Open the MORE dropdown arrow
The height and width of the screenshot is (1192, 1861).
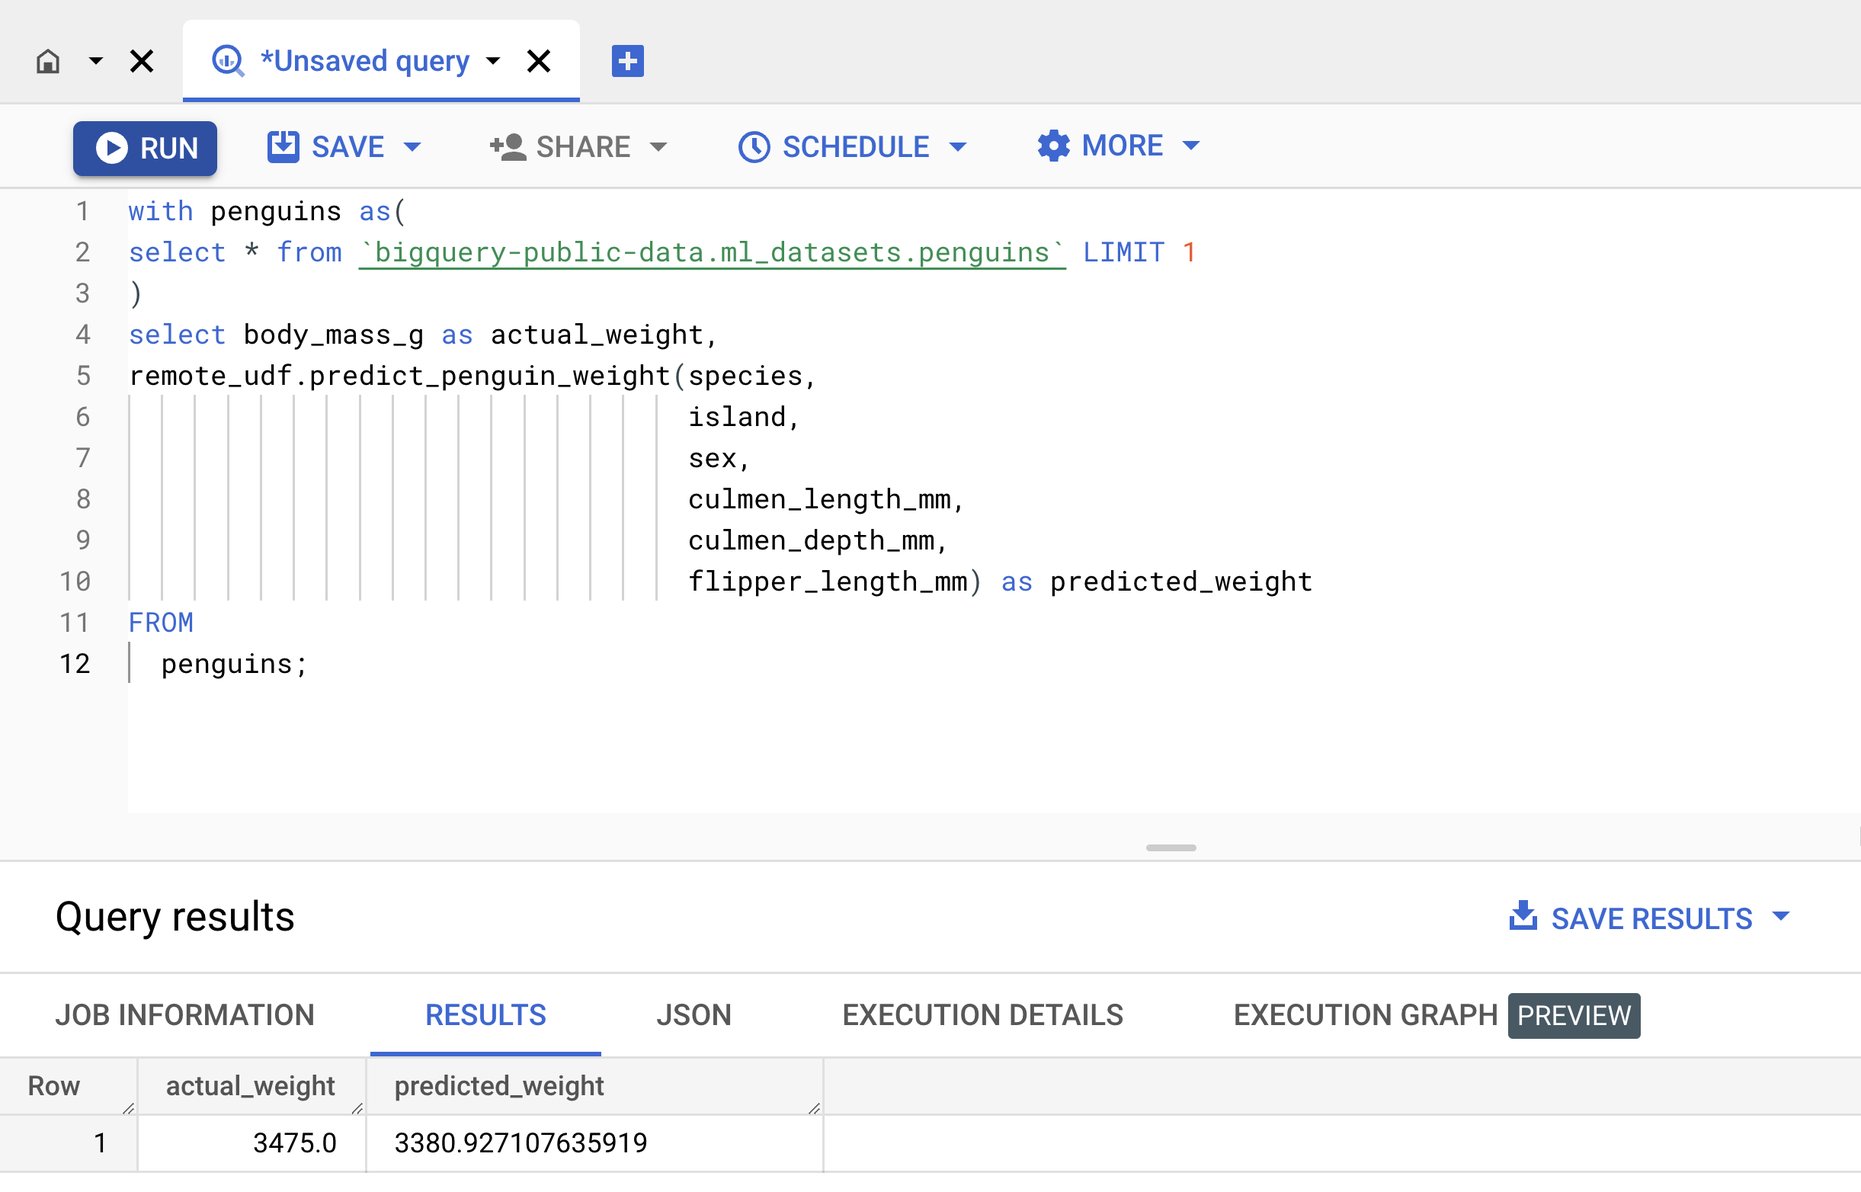[1191, 146]
